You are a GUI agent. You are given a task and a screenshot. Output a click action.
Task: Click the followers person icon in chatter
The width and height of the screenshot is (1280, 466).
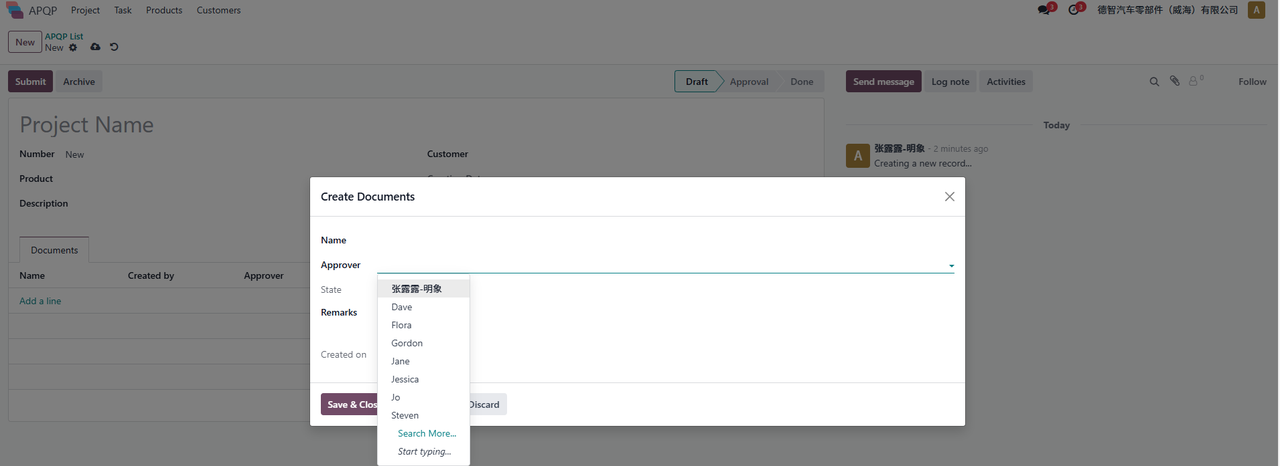point(1194,82)
